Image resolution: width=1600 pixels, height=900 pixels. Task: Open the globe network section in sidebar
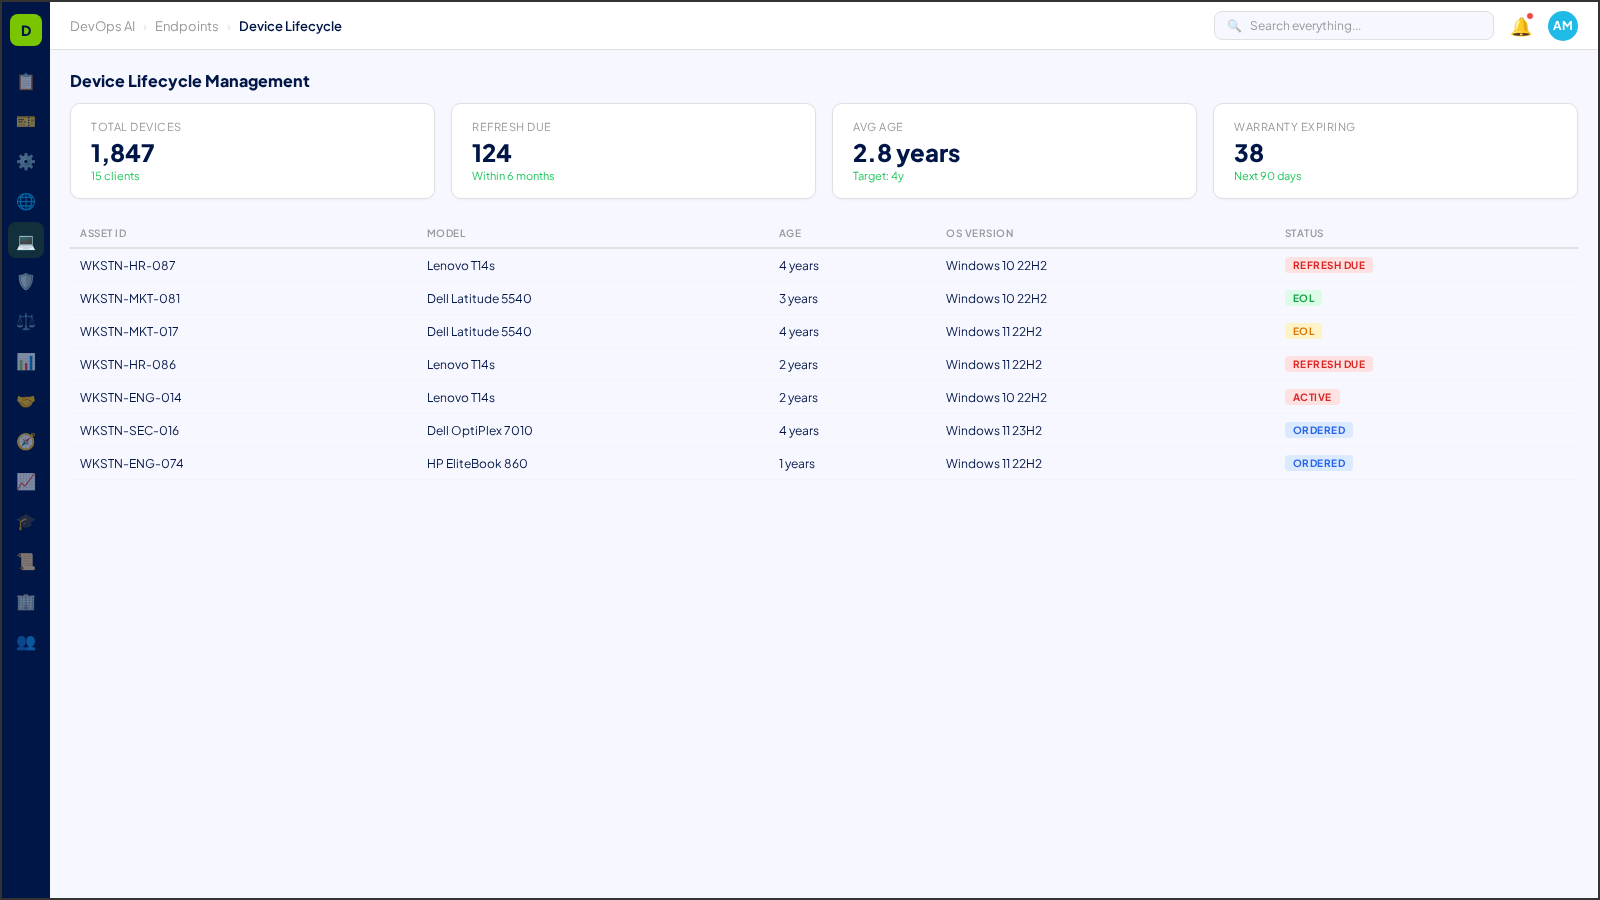click(x=26, y=202)
